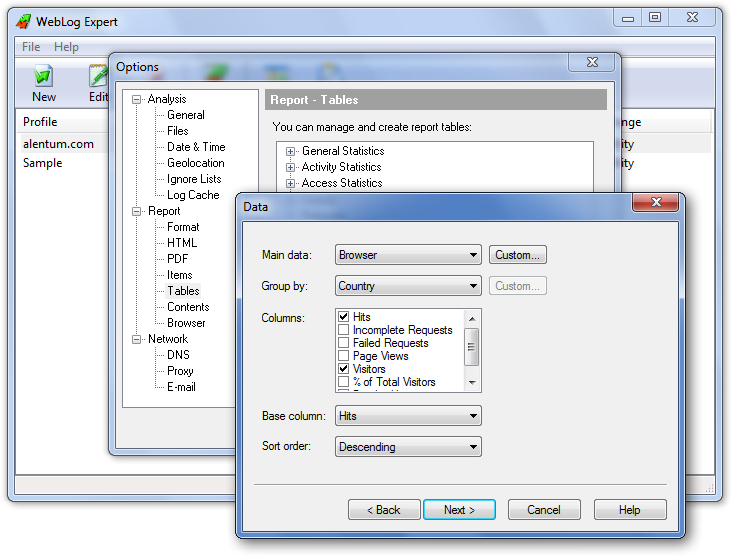Select HTML under Report
This screenshot has height=556, width=732.
[x=182, y=243]
